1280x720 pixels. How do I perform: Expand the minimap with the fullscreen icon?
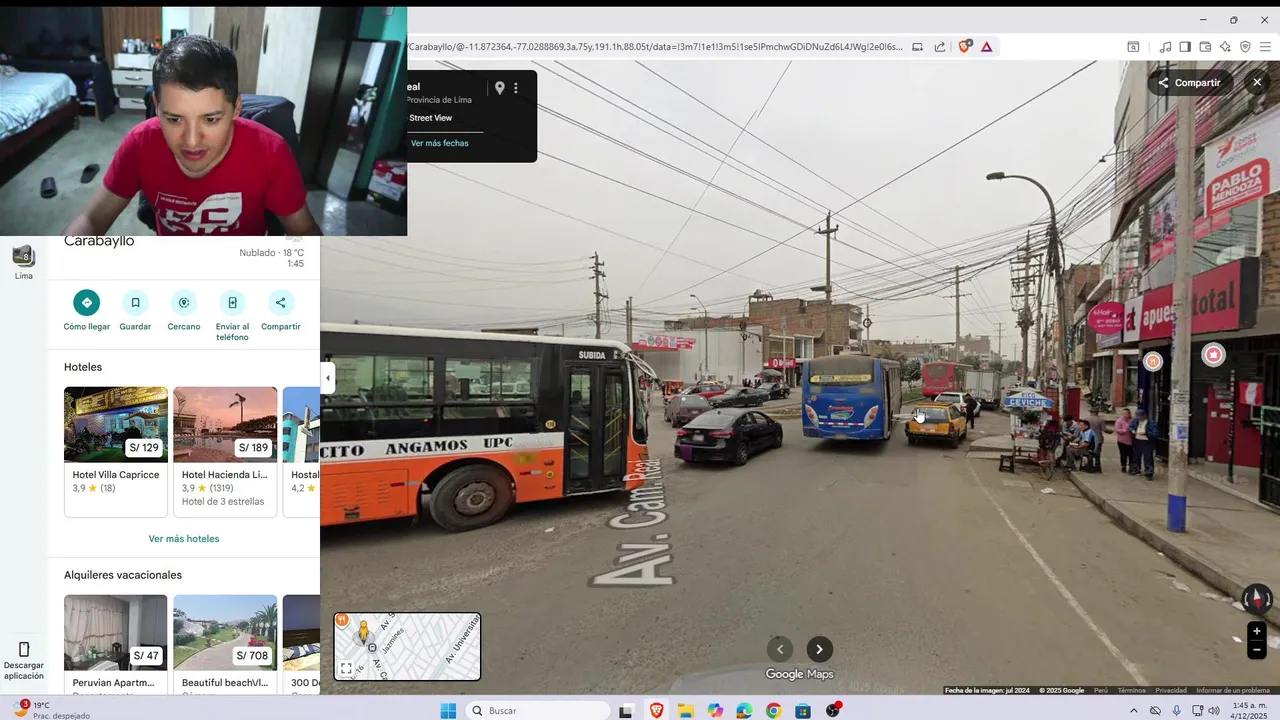346,668
